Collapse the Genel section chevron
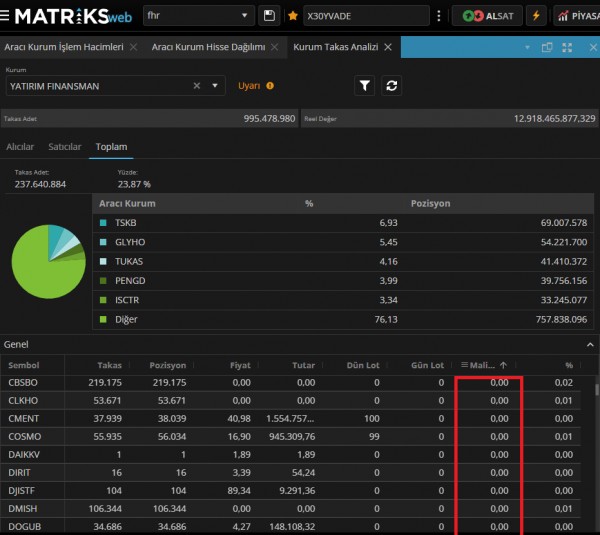The width and height of the screenshot is (600, 535). click(590, 345)
